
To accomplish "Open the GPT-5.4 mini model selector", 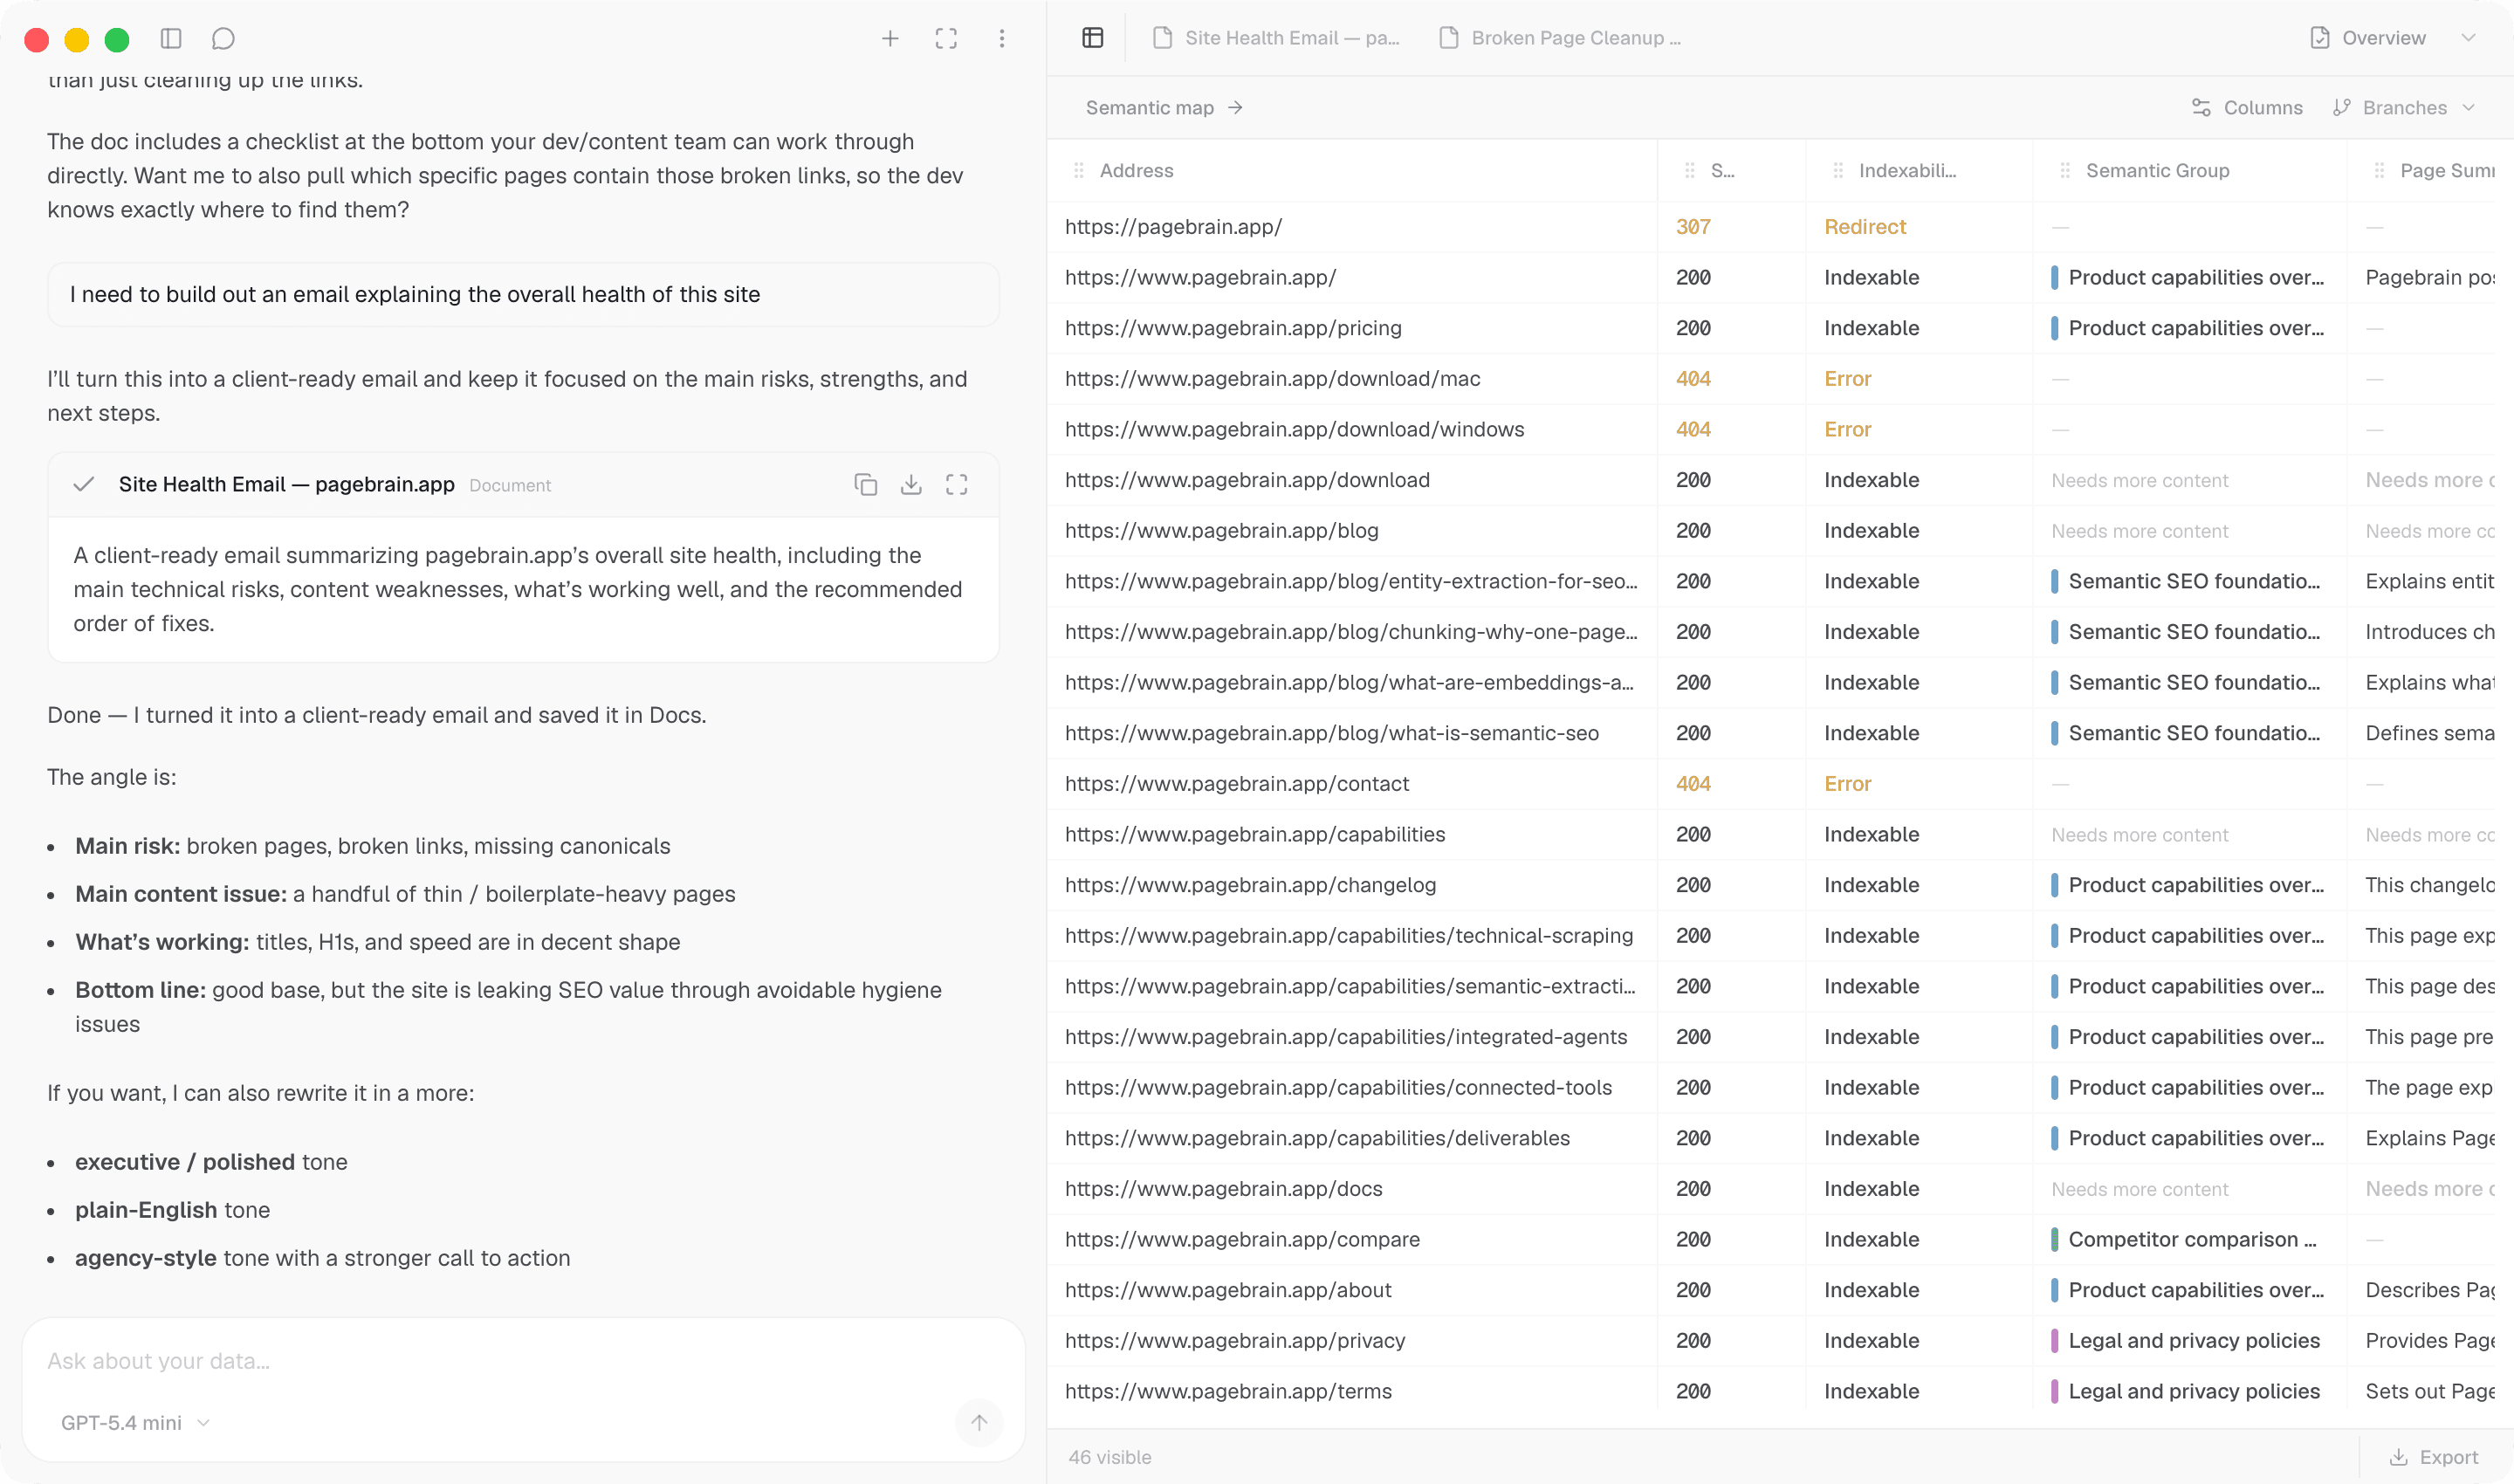I will pos(135,1423).
